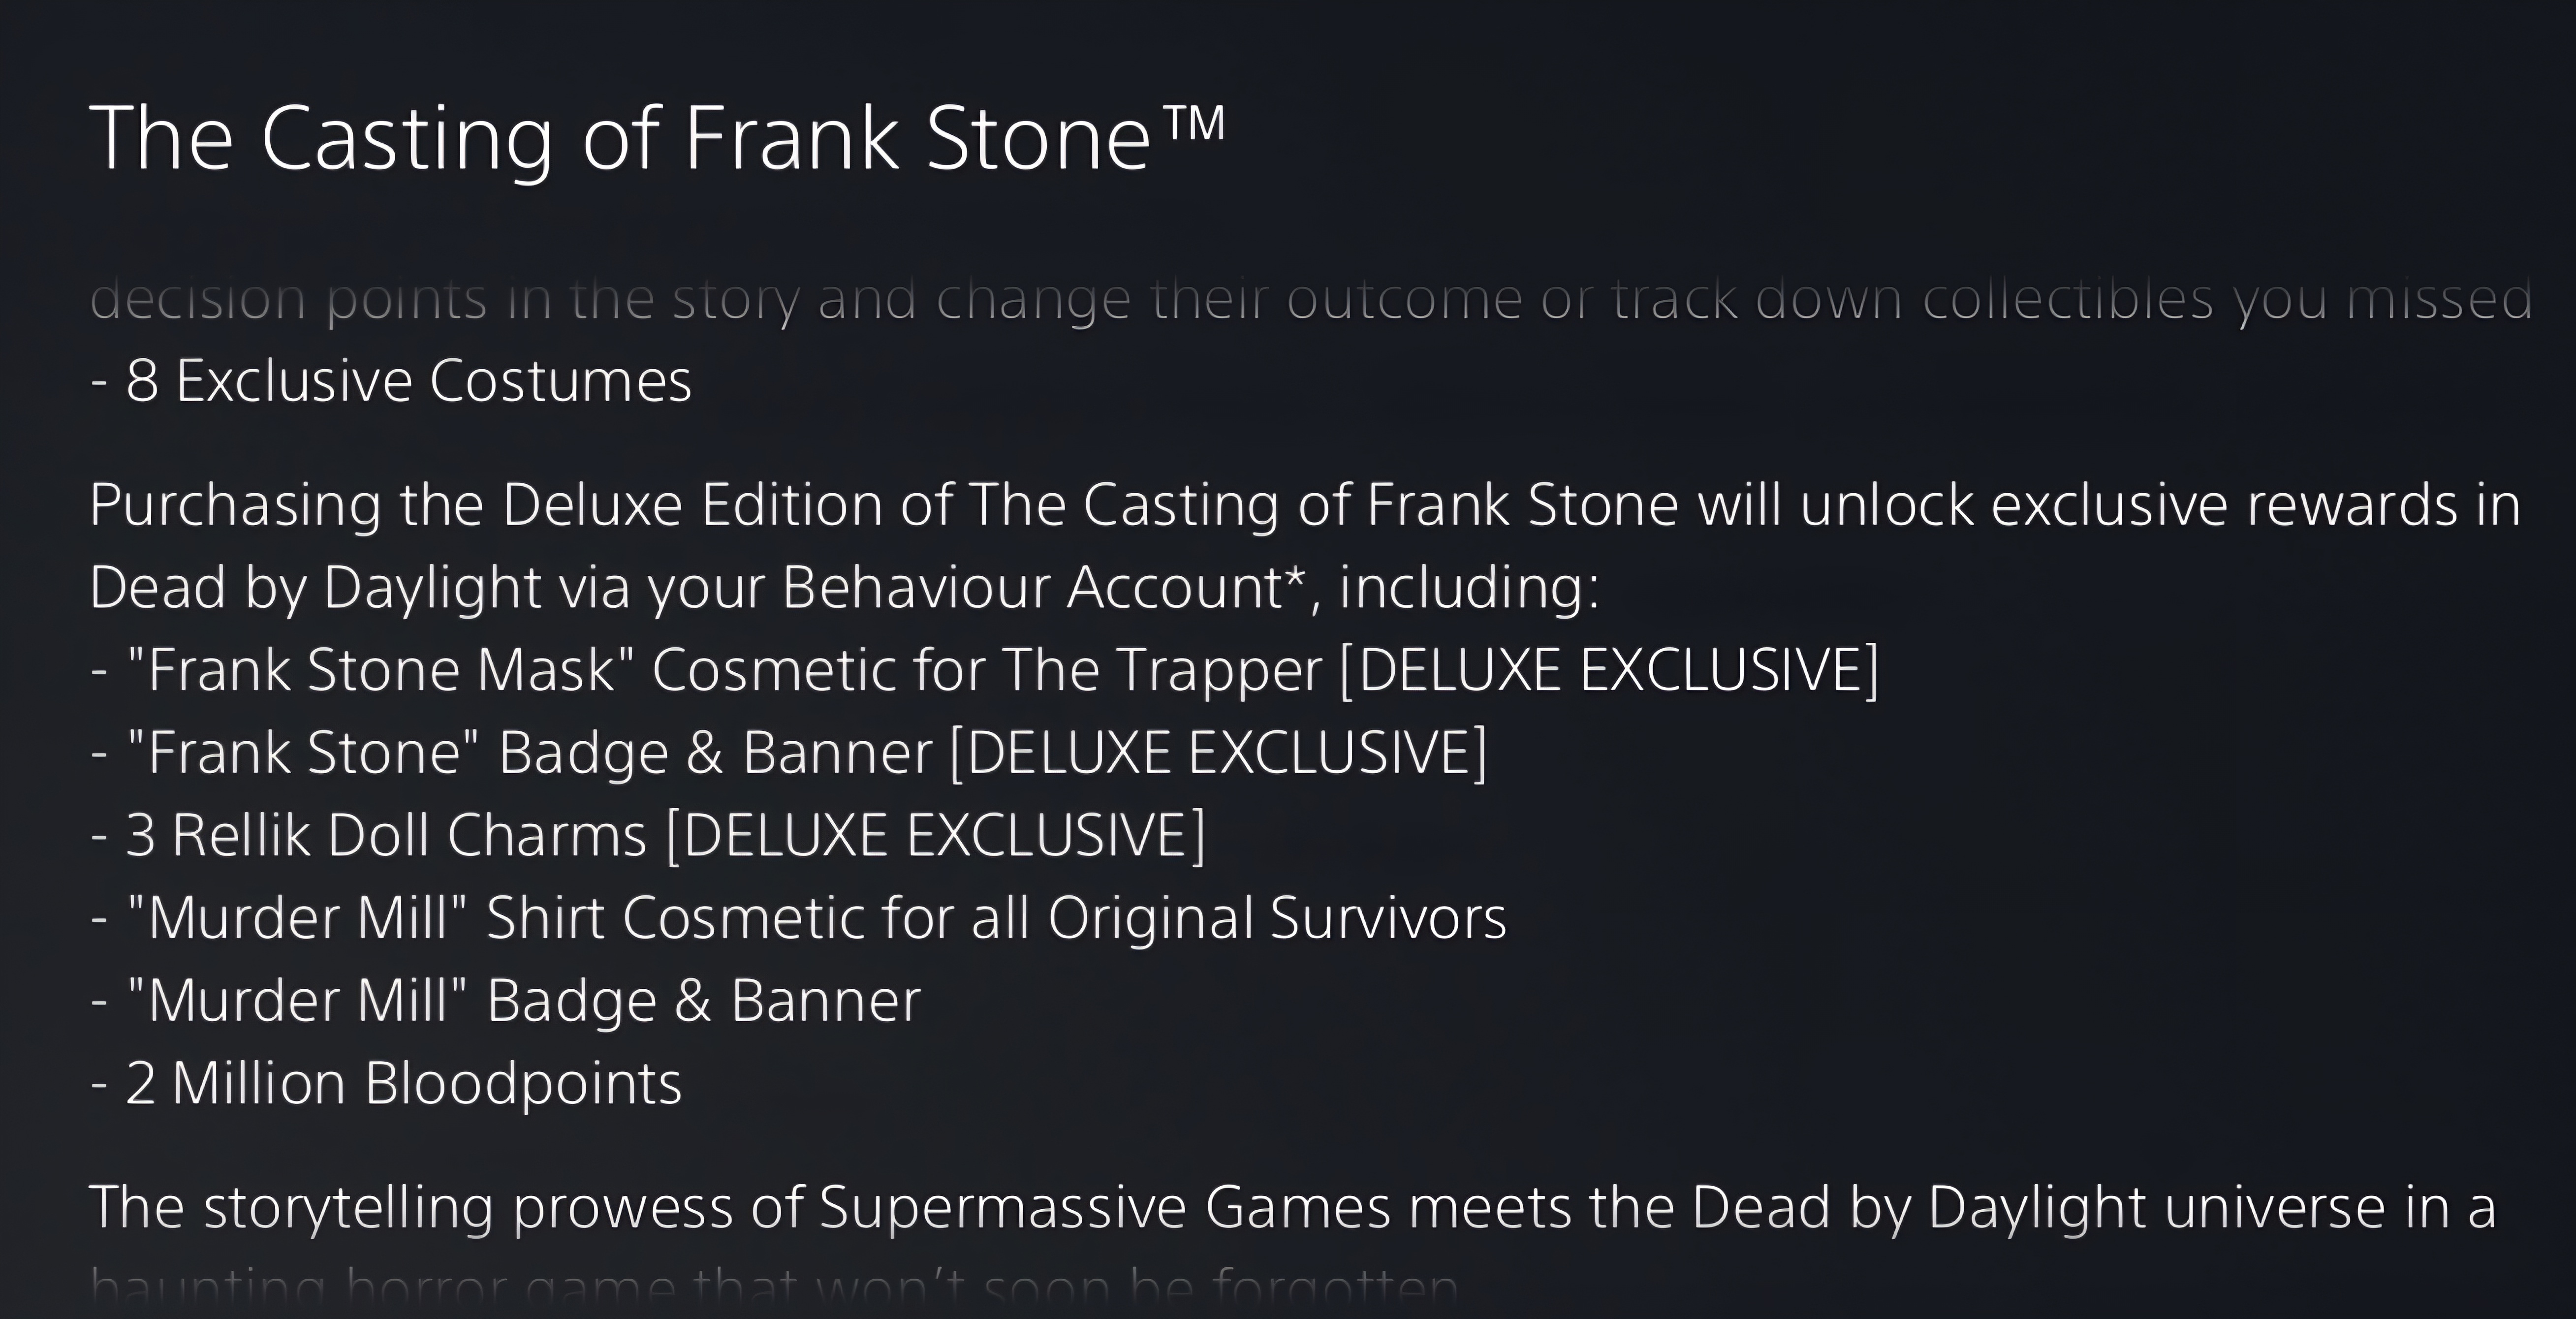Screen dimensions: 2576x1319
Task: Click DELUXE EXCLUSIVE tag on Frank Stone Badge line
Action: pyautogui.click(x=1217, y=752)
